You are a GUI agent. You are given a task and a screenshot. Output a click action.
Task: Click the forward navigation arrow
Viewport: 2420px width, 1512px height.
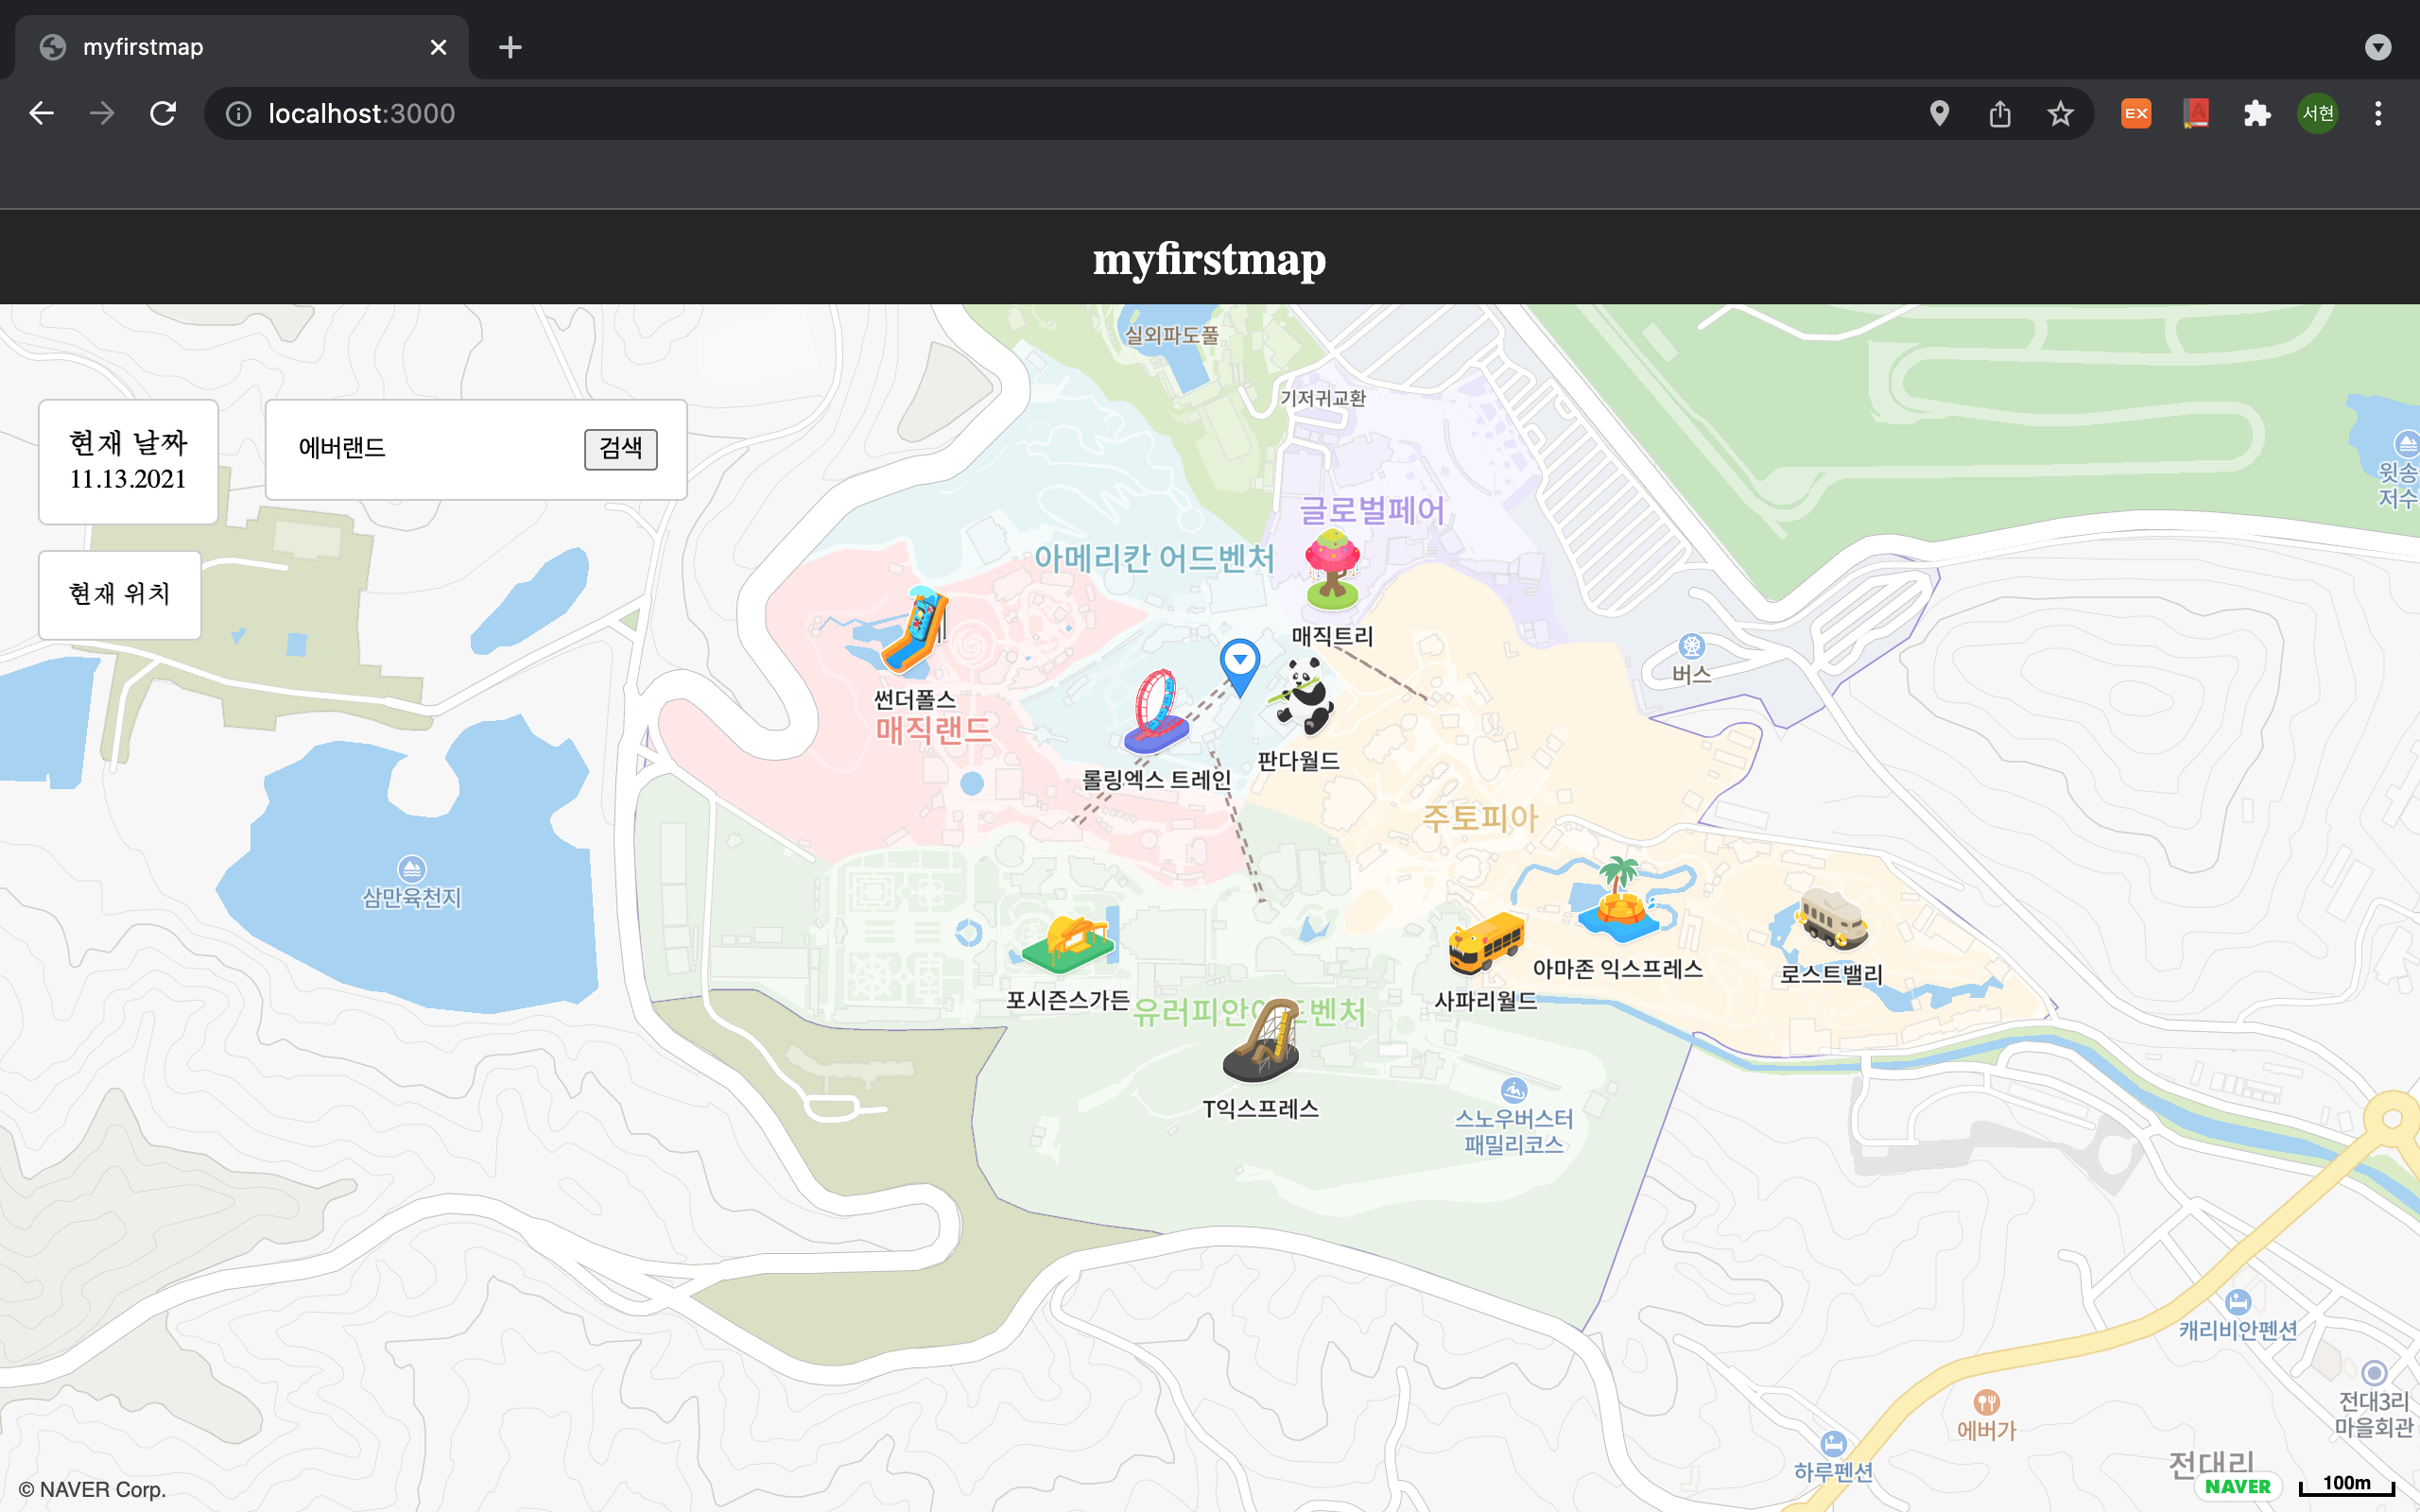(102, 113)
